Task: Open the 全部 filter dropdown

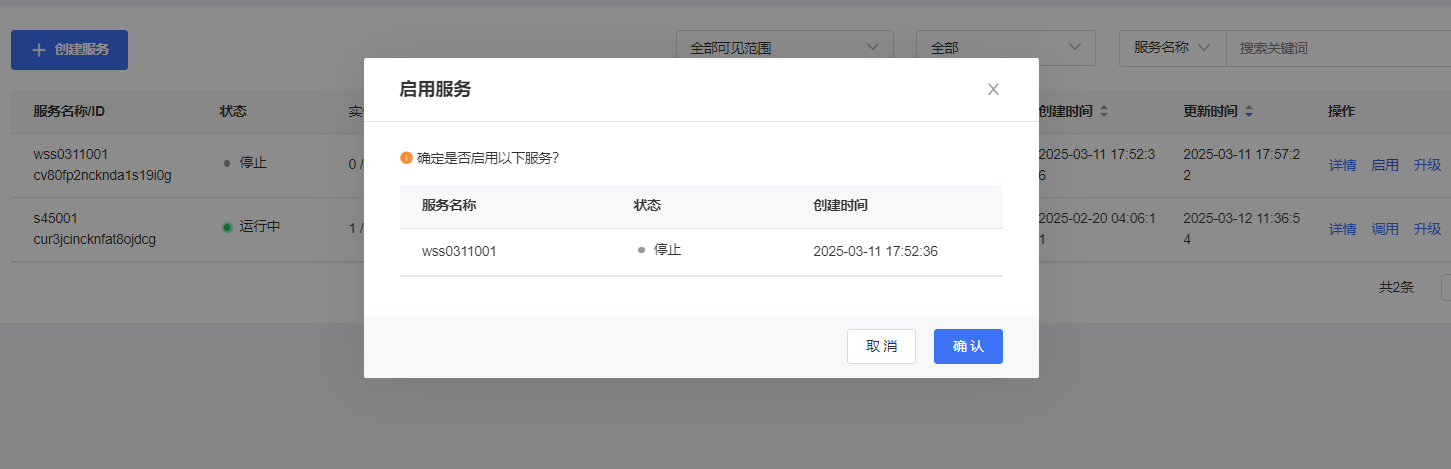Action: 1006,48
